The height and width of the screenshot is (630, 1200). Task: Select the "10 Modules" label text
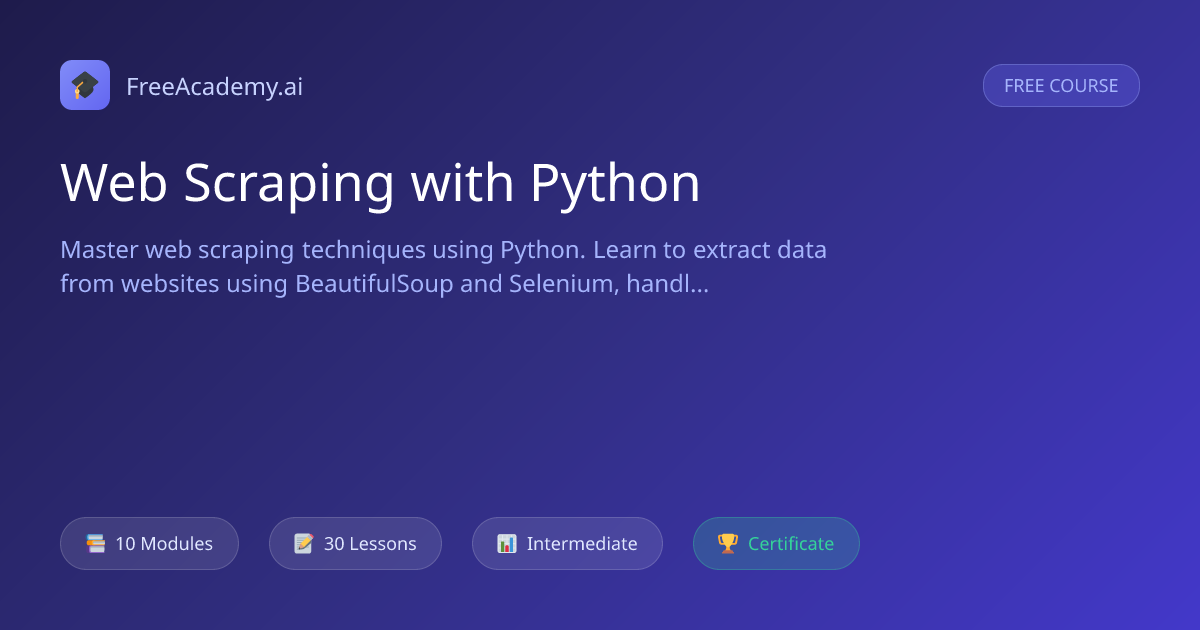pos(164,544)
